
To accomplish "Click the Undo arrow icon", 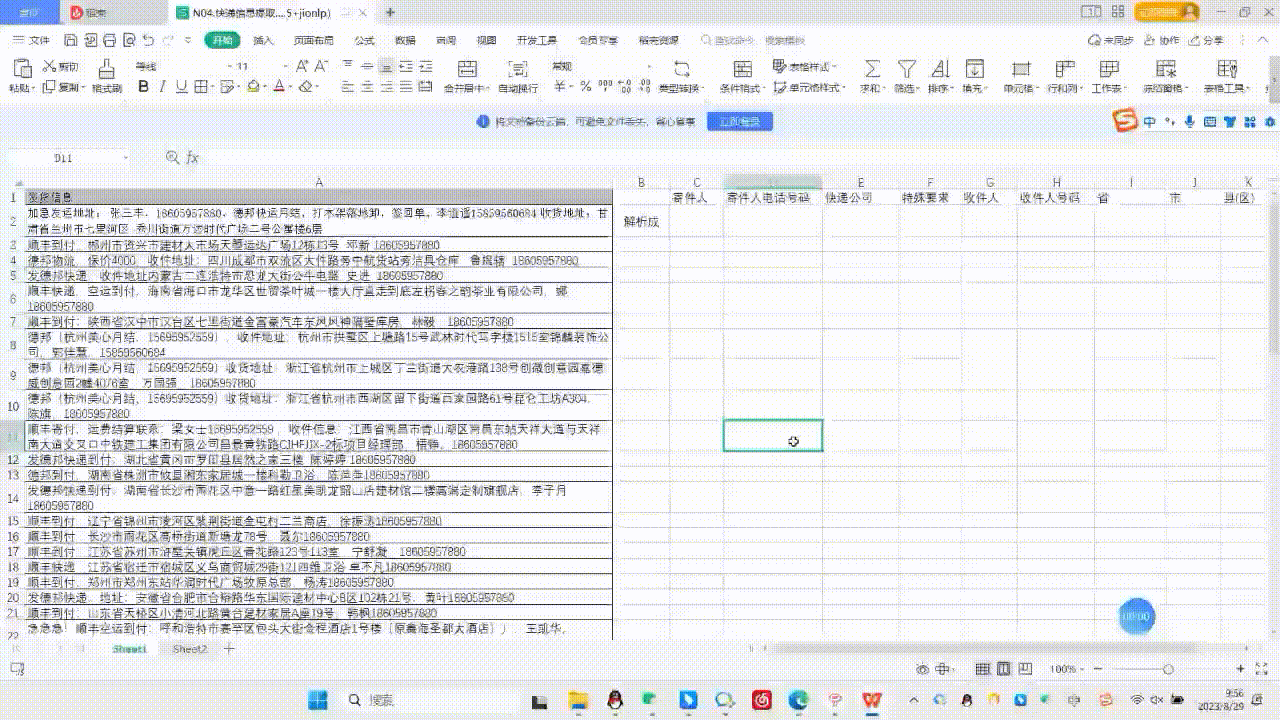I will pos(149,41).
